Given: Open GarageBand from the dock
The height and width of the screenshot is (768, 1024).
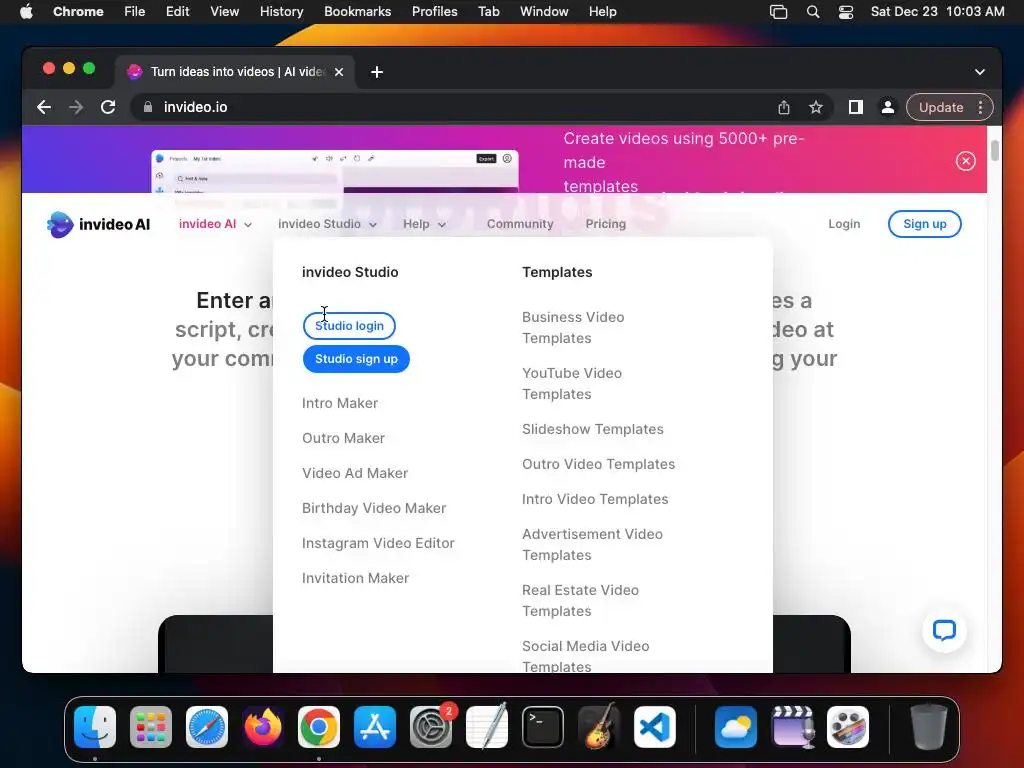Looking at the screenshot, I should [x=599, y=727].
